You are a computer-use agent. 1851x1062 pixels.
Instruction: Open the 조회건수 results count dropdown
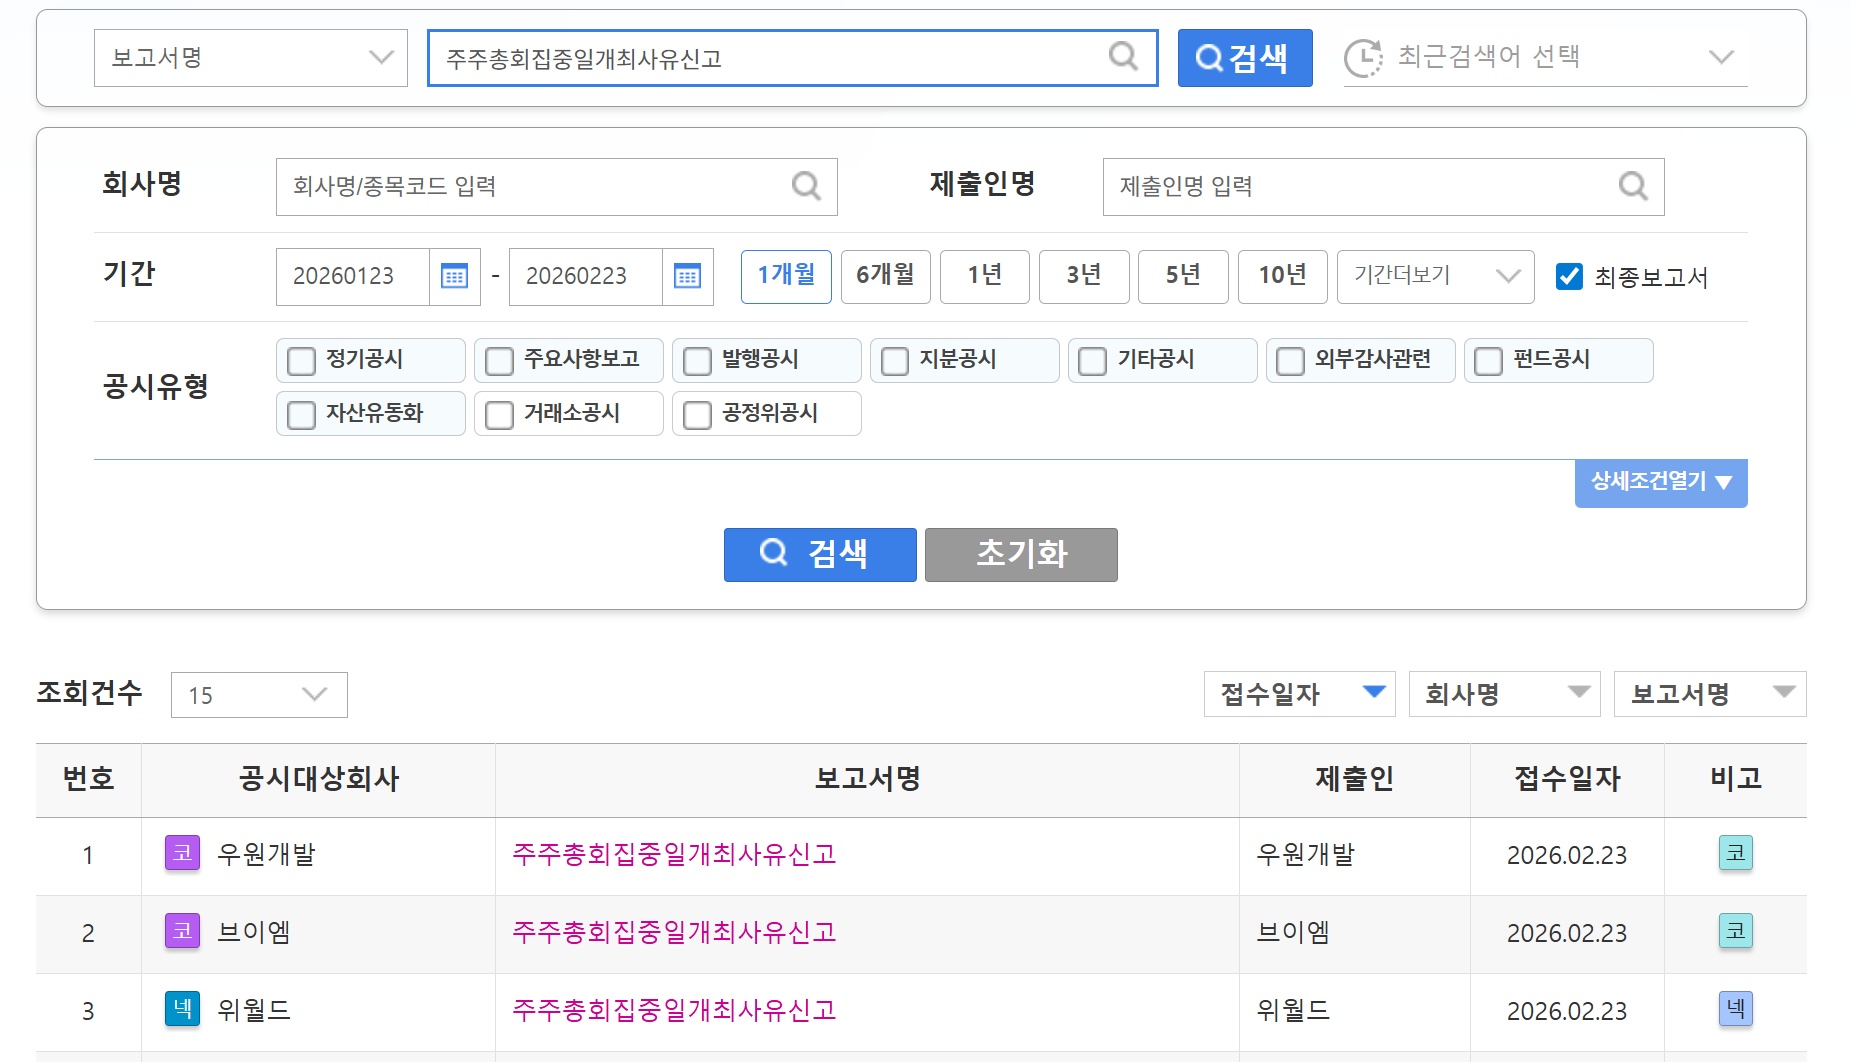coord(259,695)
